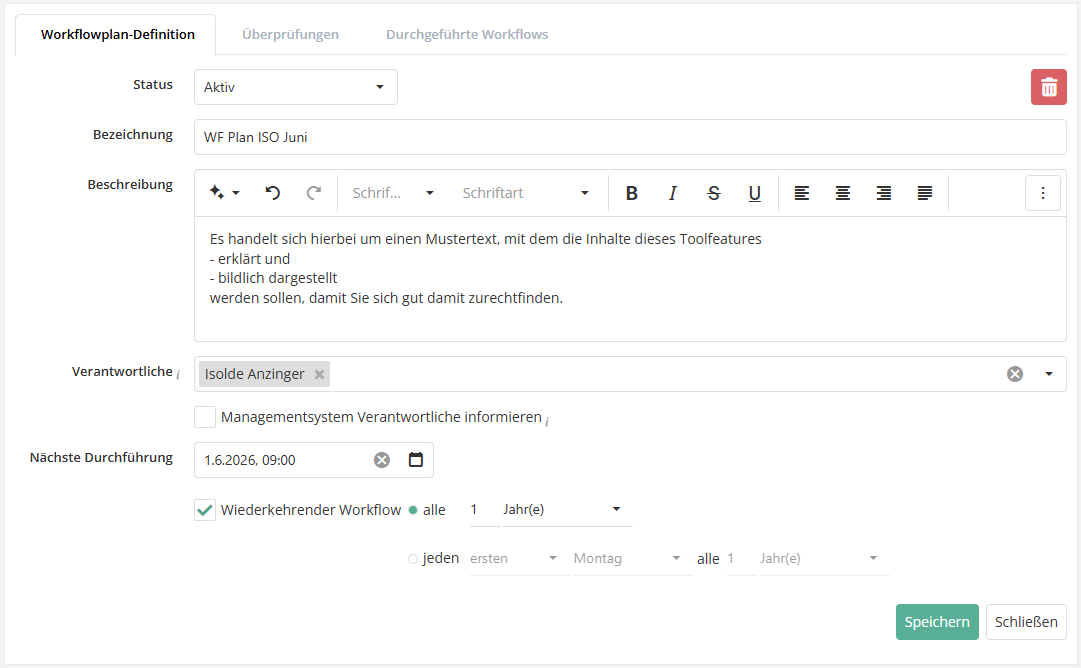Switch to the Überprüfungen tab
Screen dimensions: 1081x668
290,34
